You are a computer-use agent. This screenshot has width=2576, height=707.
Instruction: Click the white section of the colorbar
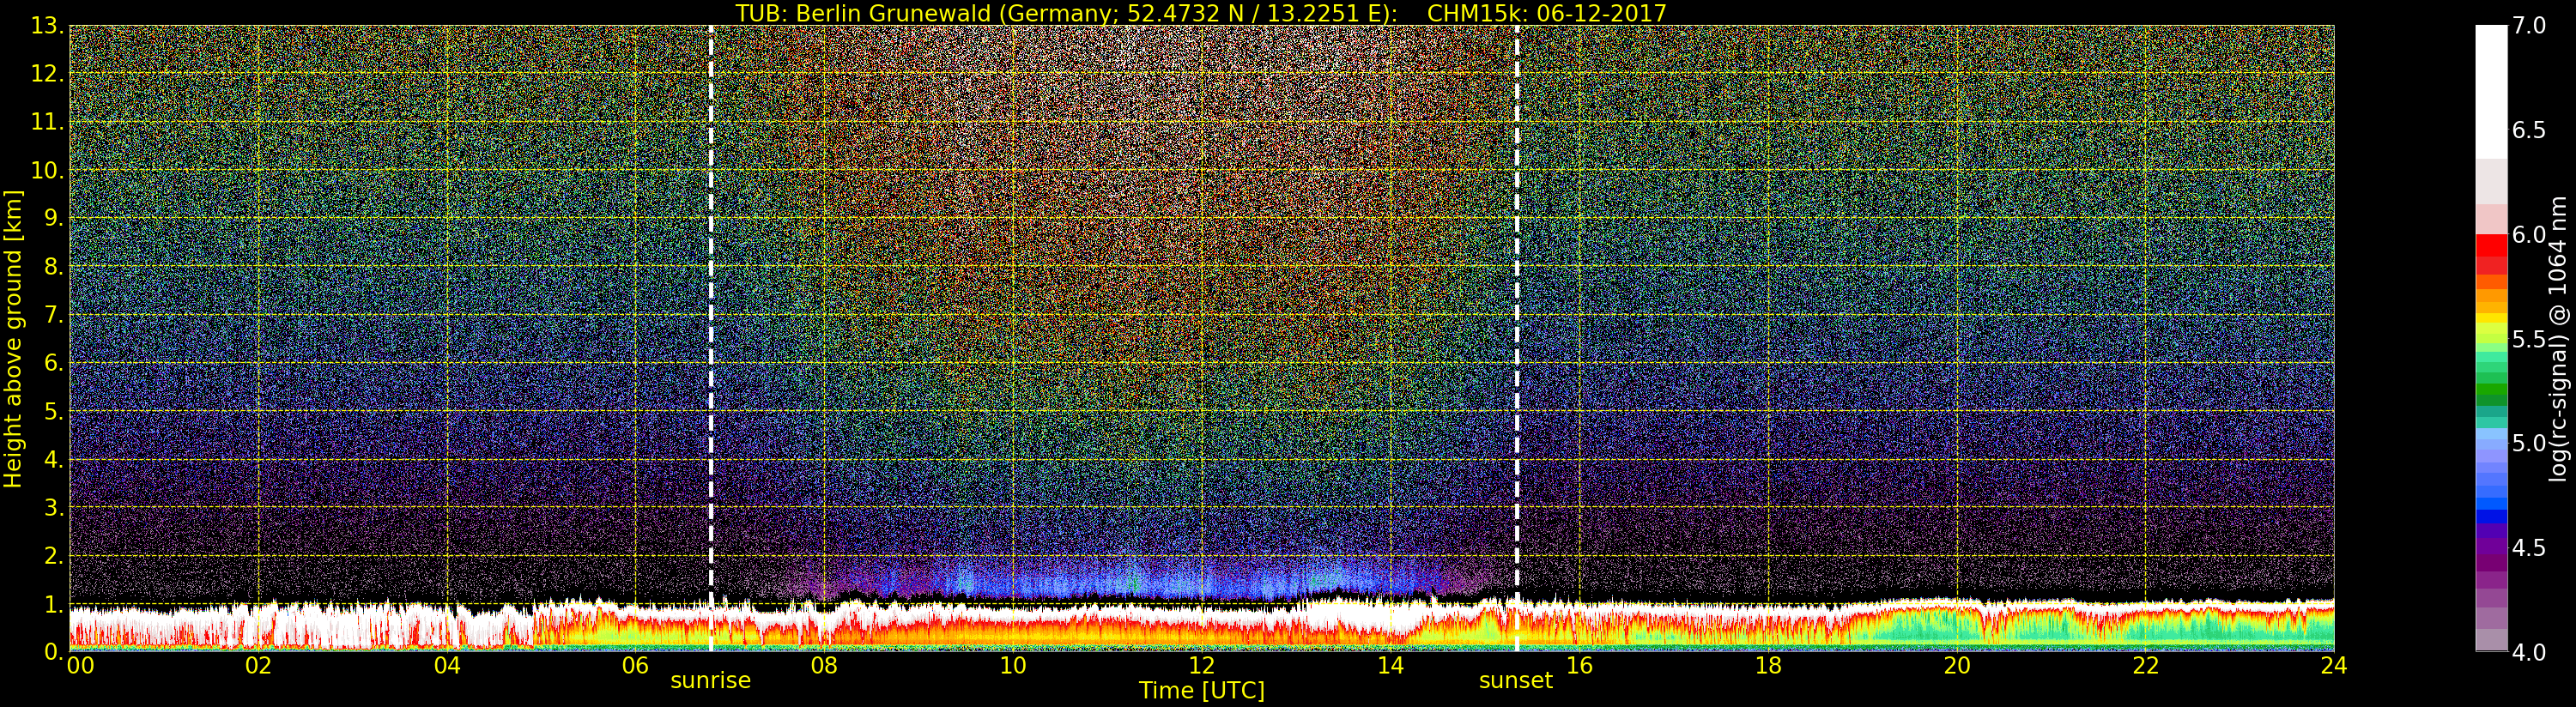2491,92
